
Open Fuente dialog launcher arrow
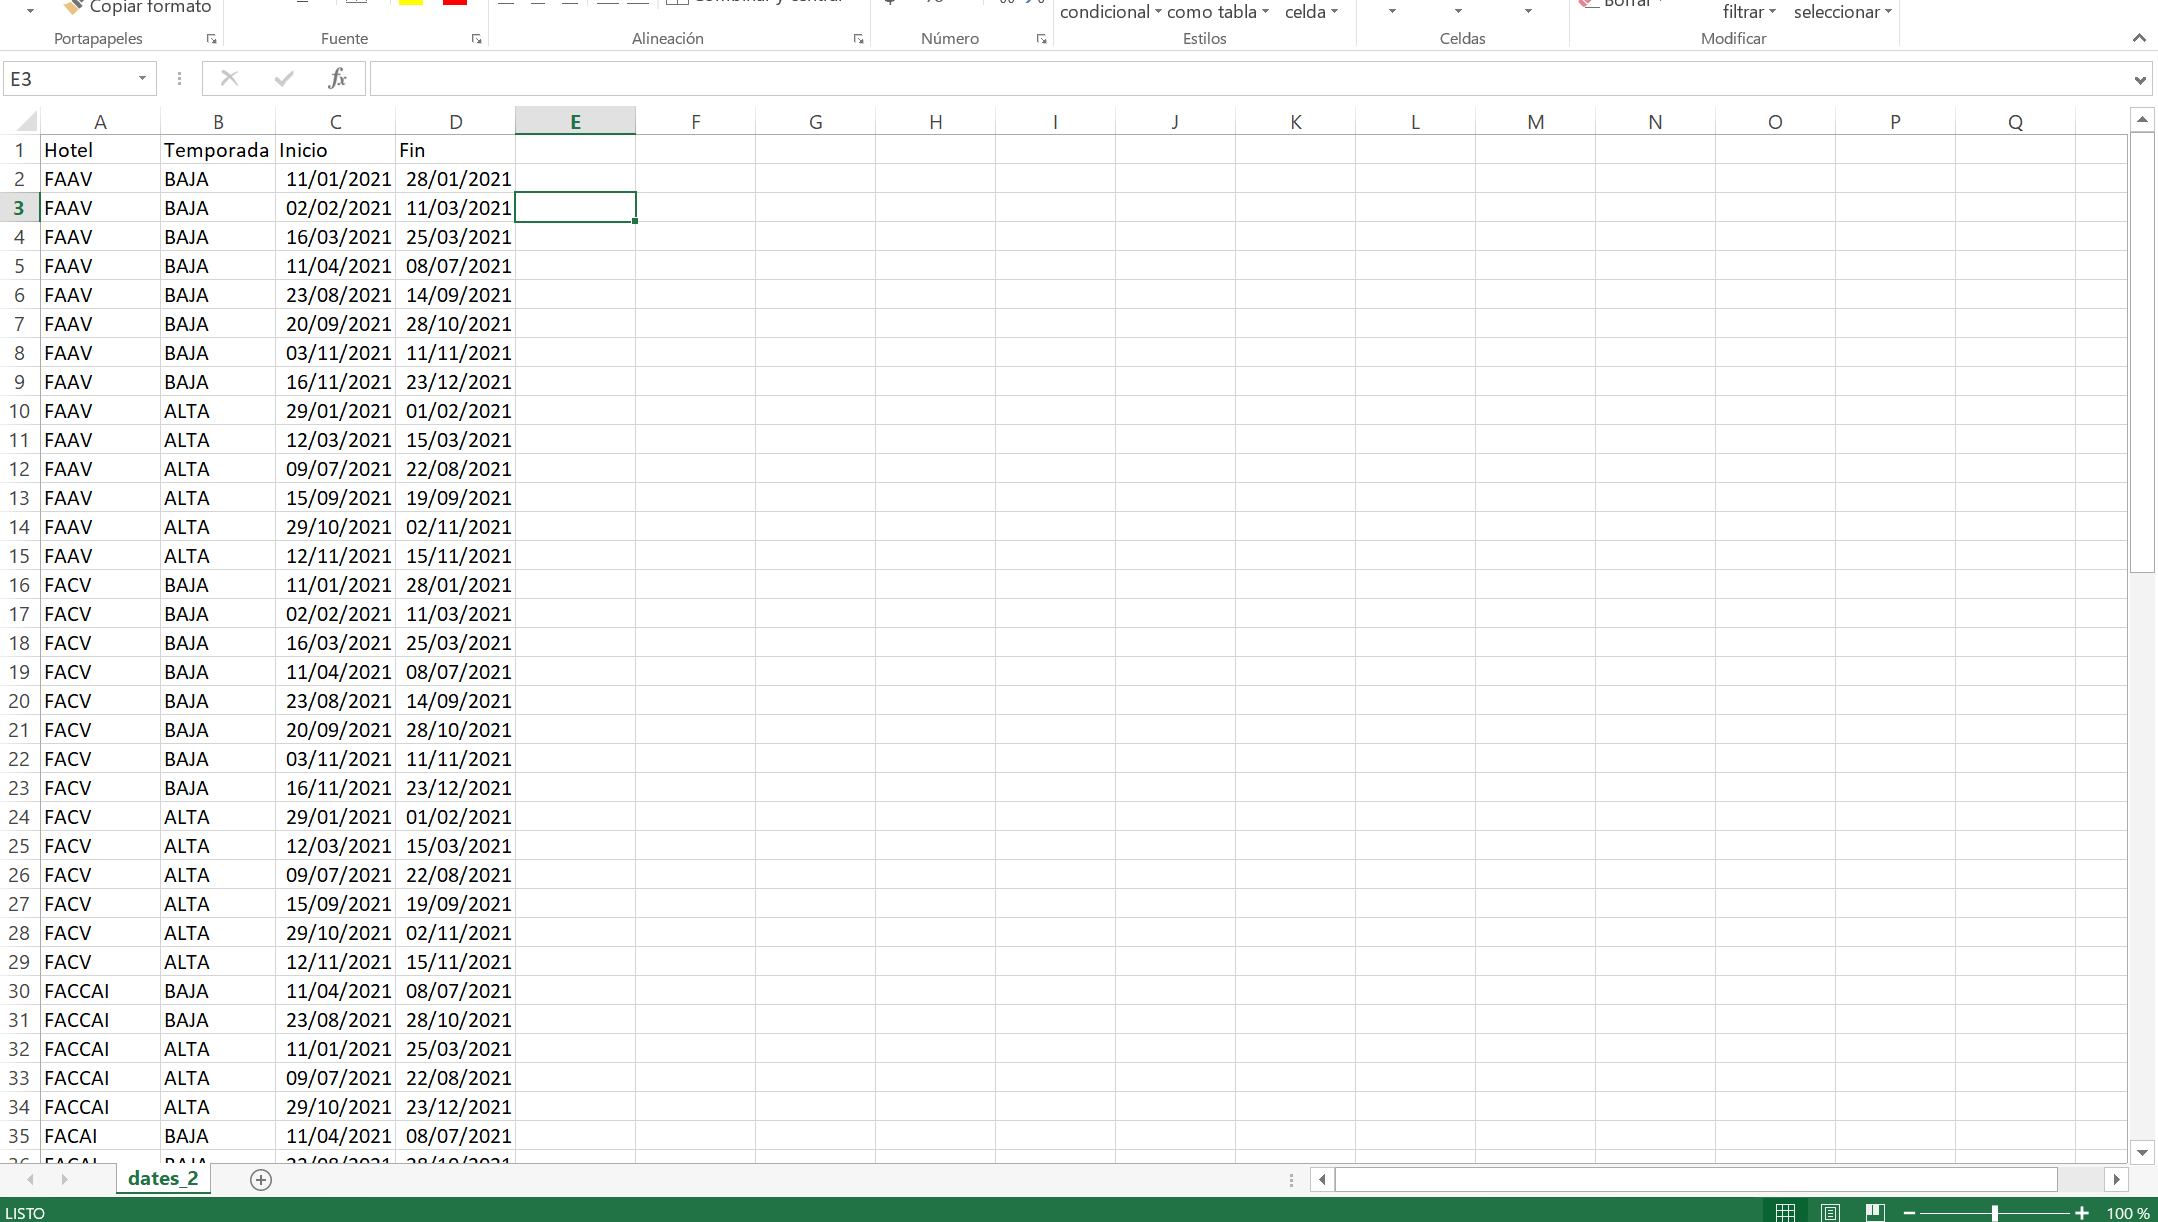click(476, 39)
